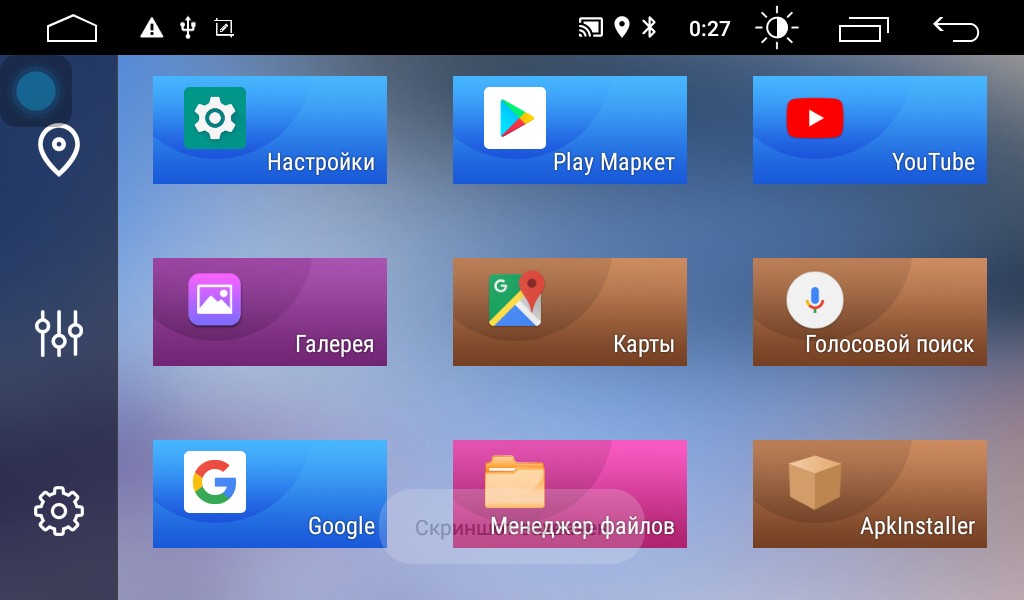The image size is (1024, 600).
Task: Tap the home button in status bar
Action: click(x=72, y=28)
